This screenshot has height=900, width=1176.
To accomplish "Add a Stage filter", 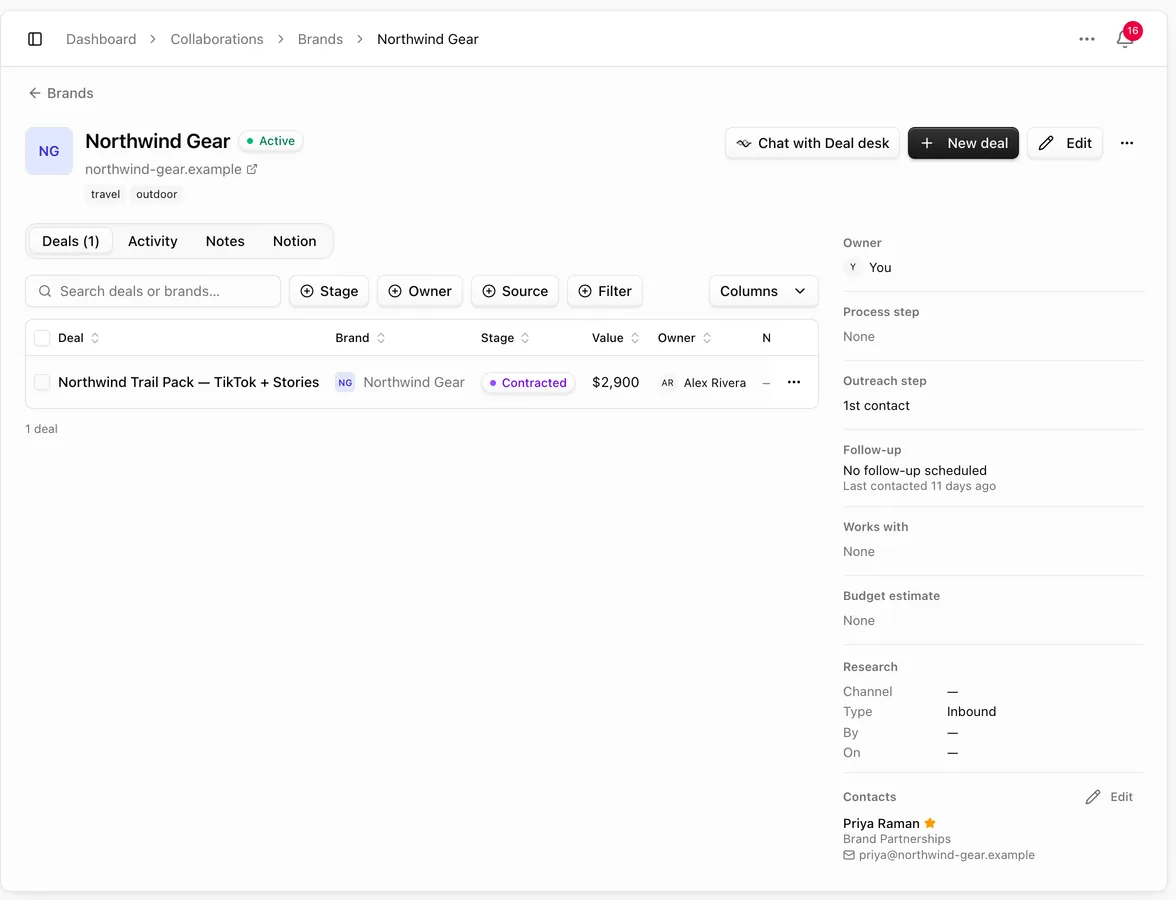I will (329, 291).
